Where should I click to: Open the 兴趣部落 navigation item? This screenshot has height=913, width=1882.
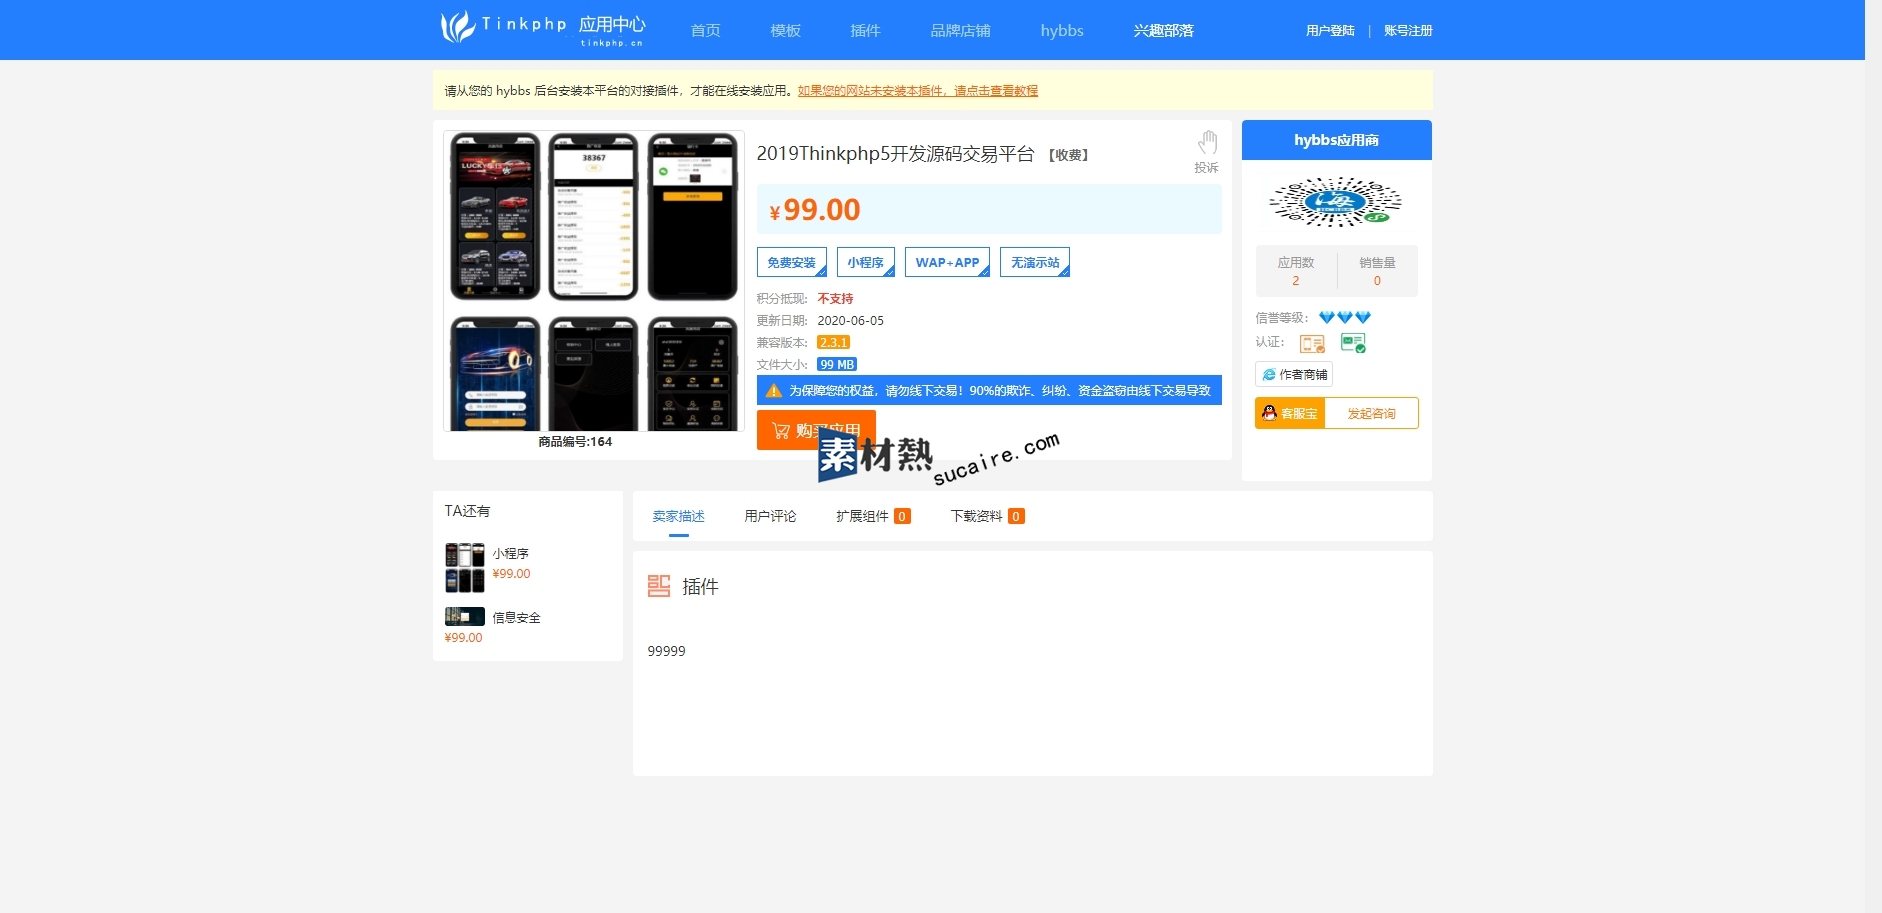[1163, 31]
